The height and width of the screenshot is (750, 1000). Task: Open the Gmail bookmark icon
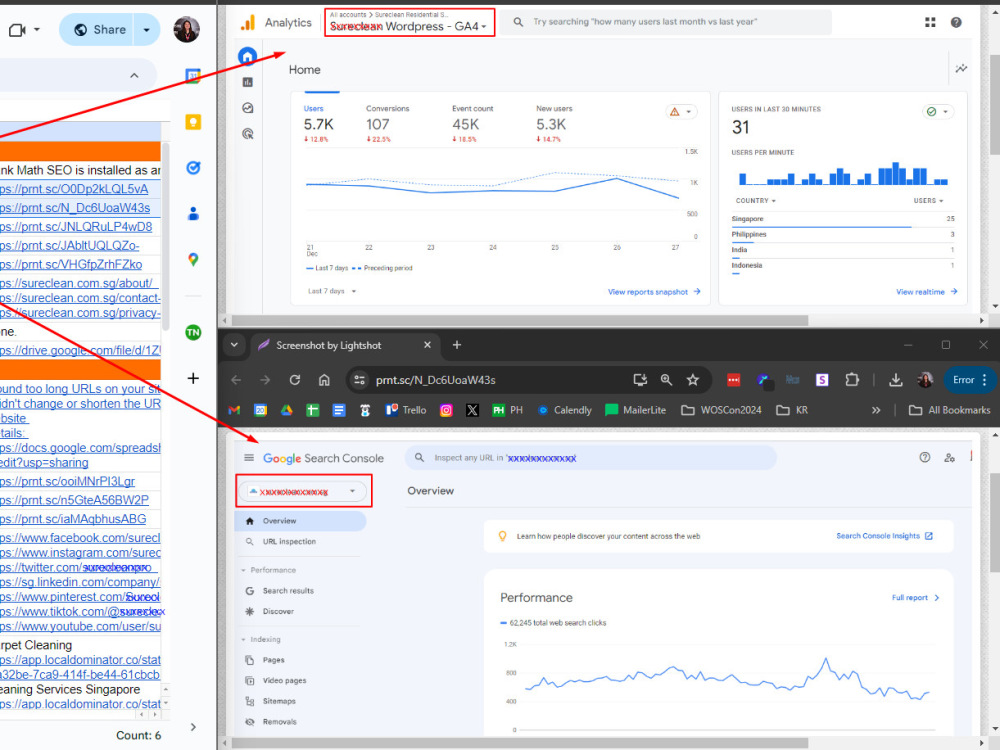click(x=234, y=410)
